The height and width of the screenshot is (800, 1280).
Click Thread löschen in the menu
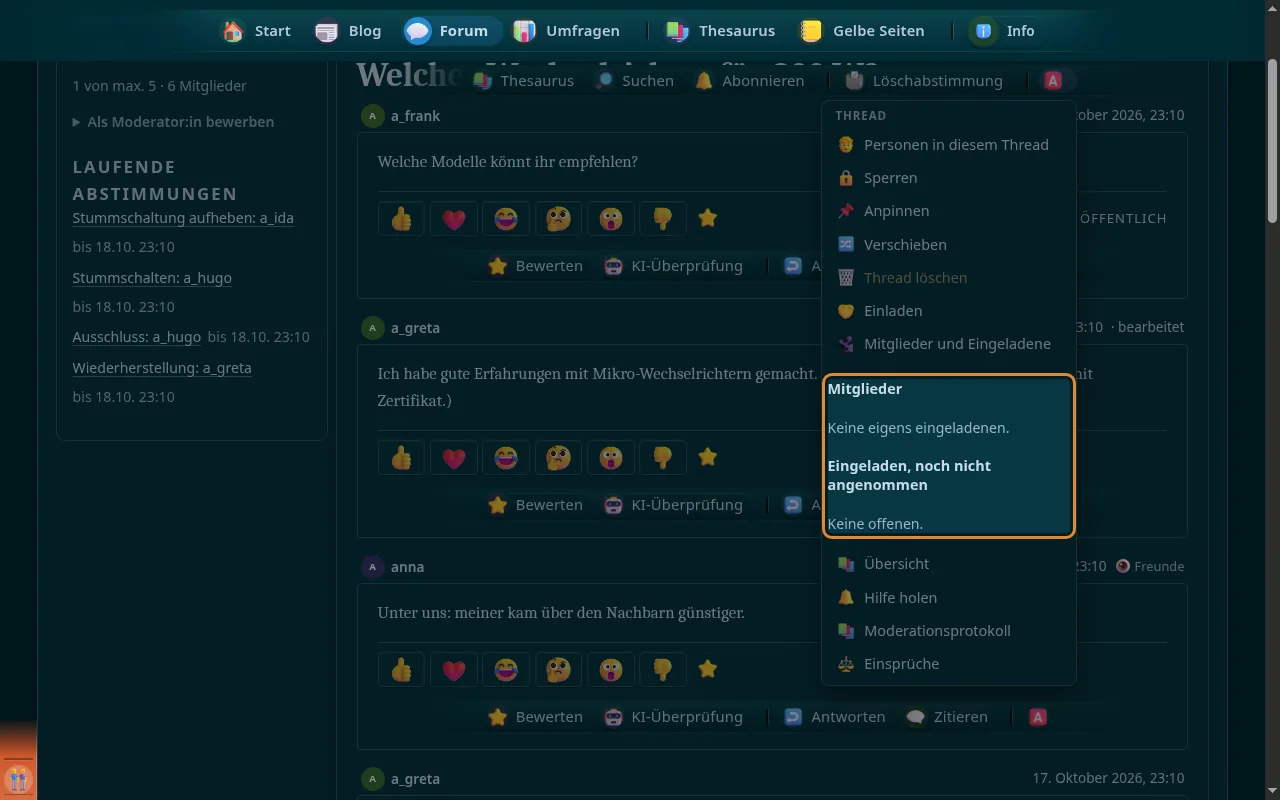[948, 278]
